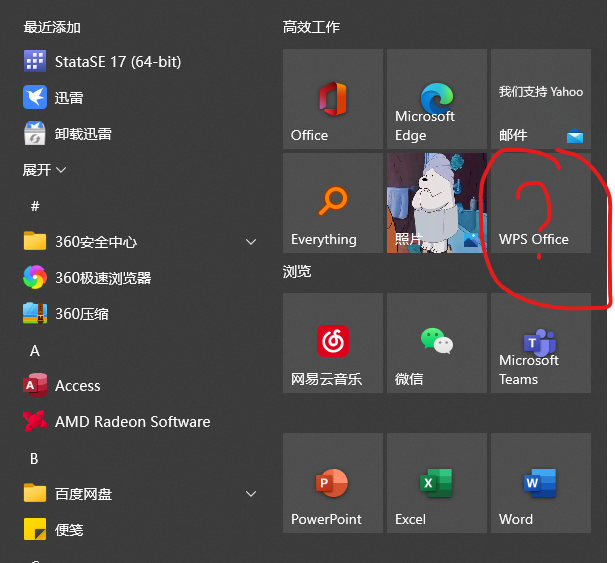Click the 最近添加 section heading
The height and width of the screenshot is (563, 615).
[52, 27]
